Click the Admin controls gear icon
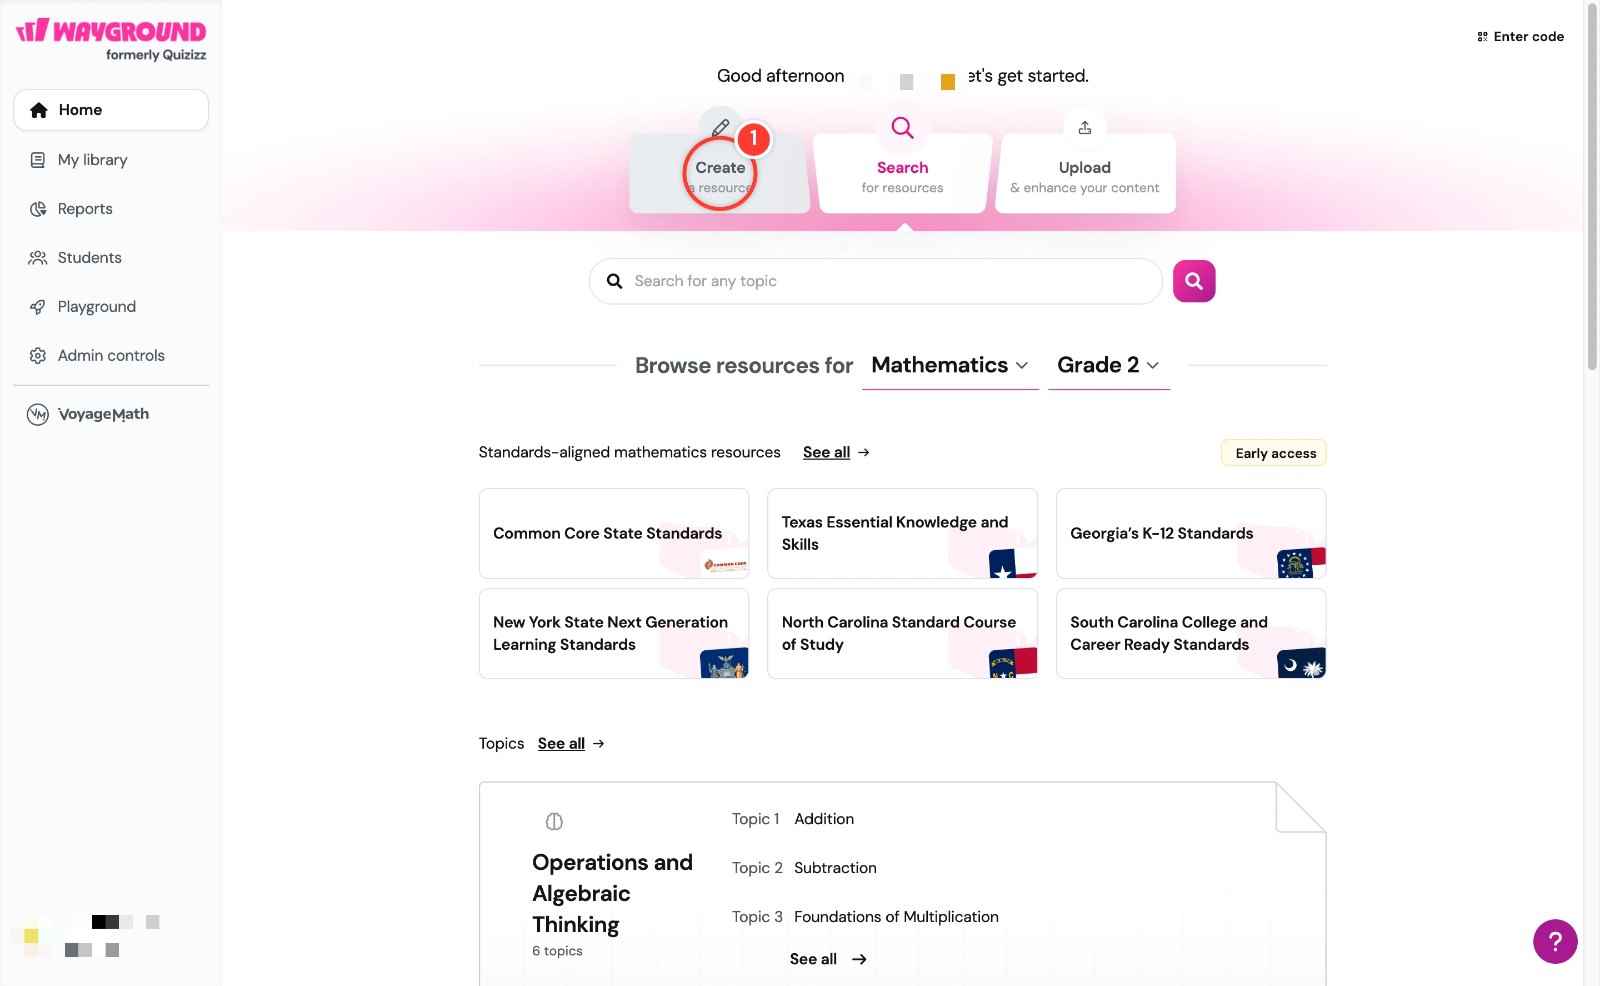Viewport: 1600px width, 986px height. pos(38,356)
